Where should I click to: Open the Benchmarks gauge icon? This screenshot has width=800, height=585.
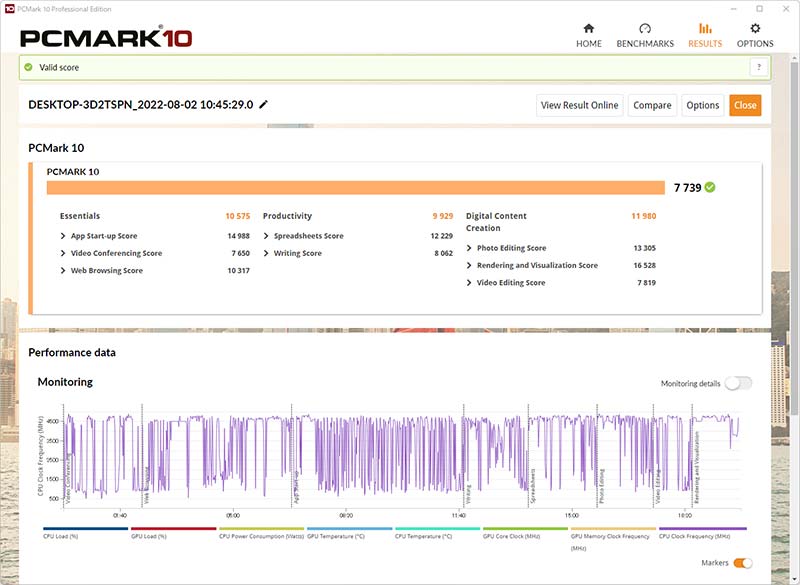coord(645,29)
